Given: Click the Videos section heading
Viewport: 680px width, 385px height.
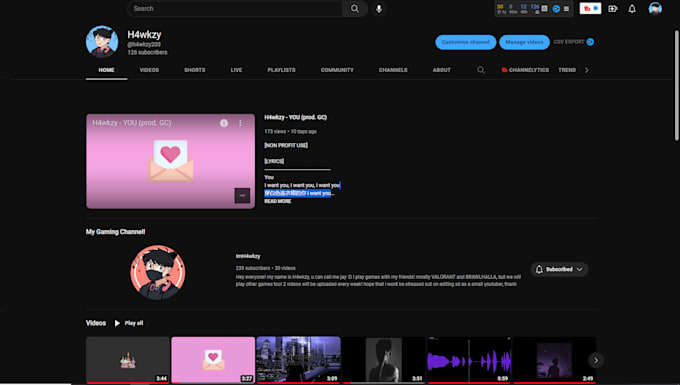Looking at the screenshot, I should pos(96,323).
